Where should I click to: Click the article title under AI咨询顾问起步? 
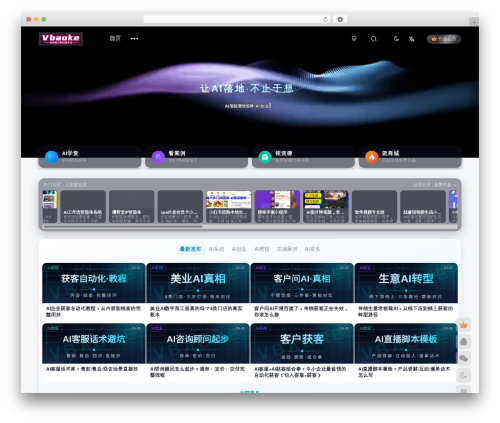coord(197,372)
